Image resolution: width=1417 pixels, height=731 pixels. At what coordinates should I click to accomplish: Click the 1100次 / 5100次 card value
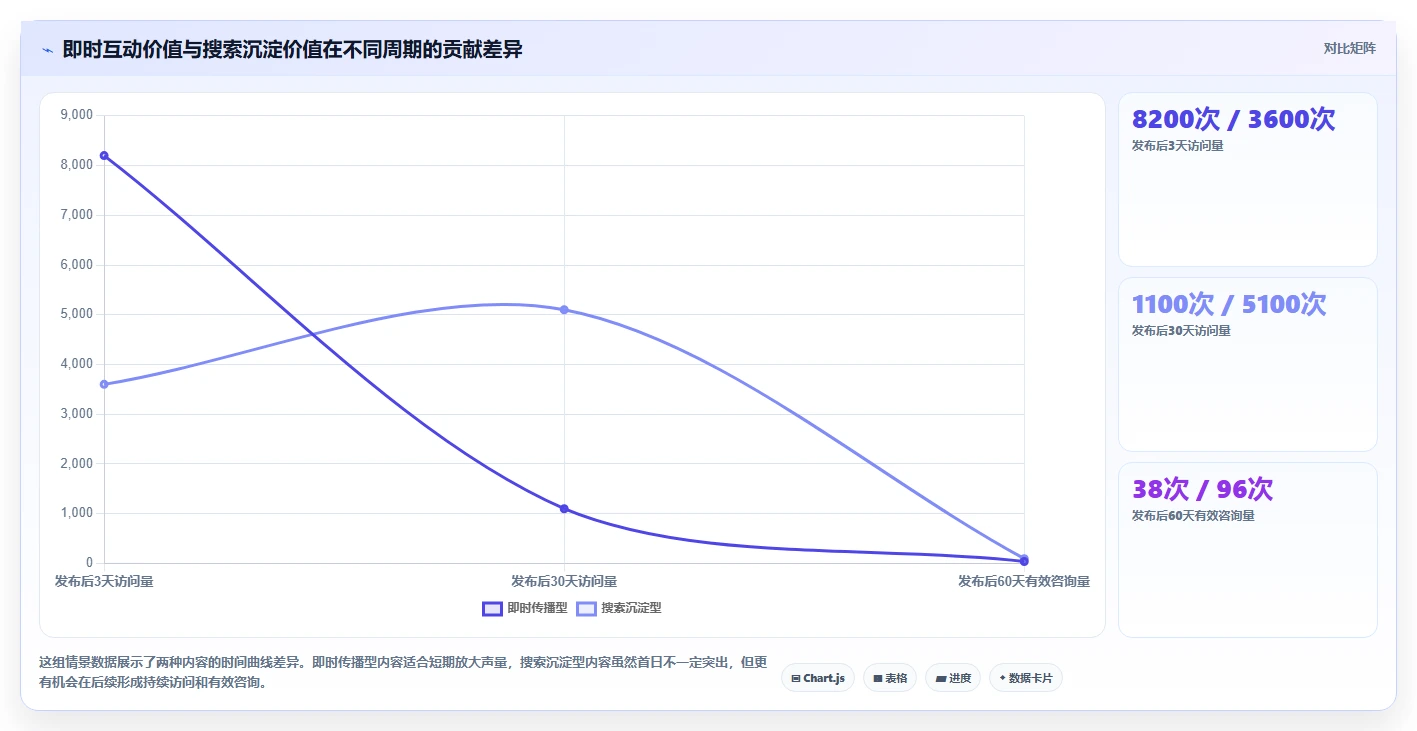tap(1229, 304)
